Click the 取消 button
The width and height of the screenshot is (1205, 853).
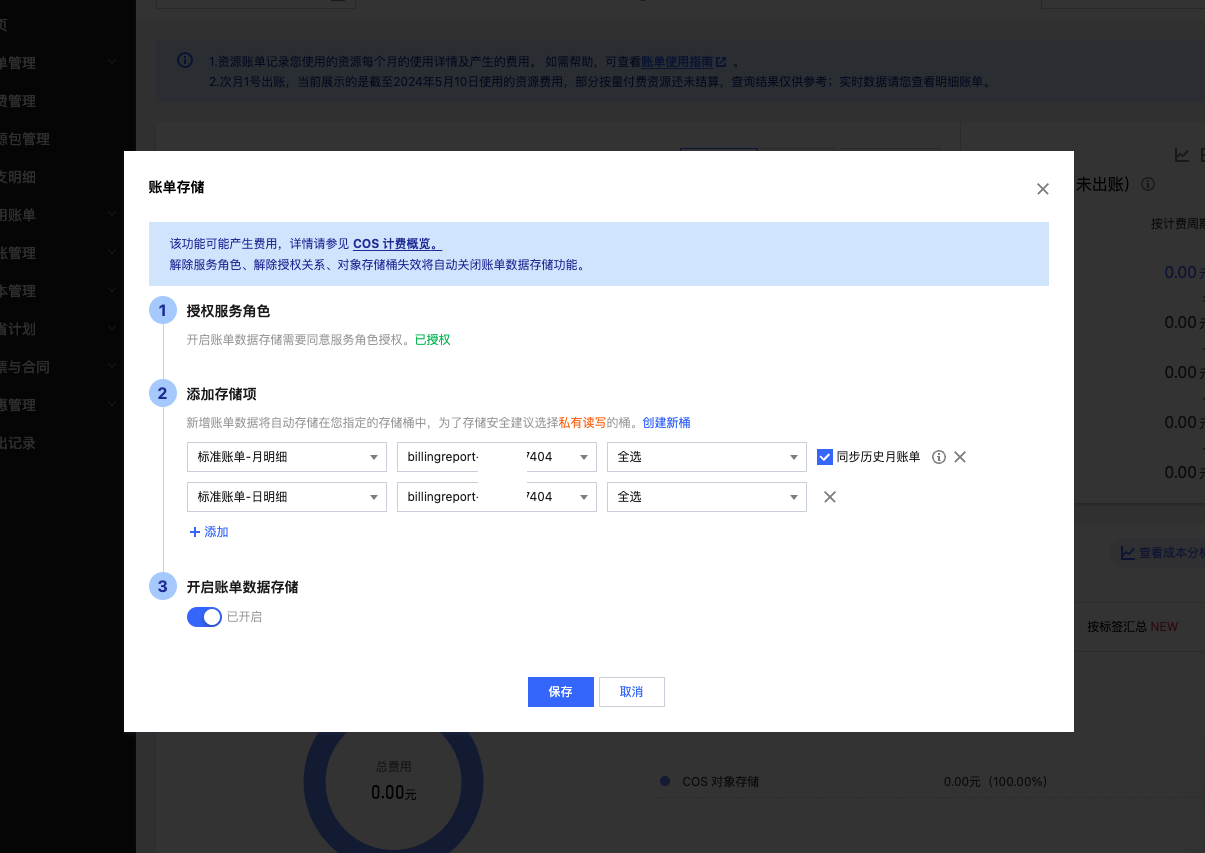coord(631,692)
